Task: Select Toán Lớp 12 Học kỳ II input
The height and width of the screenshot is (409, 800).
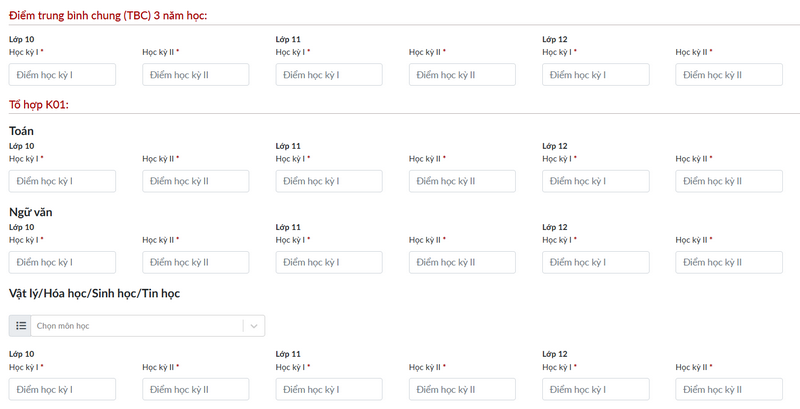Action: 729,181
